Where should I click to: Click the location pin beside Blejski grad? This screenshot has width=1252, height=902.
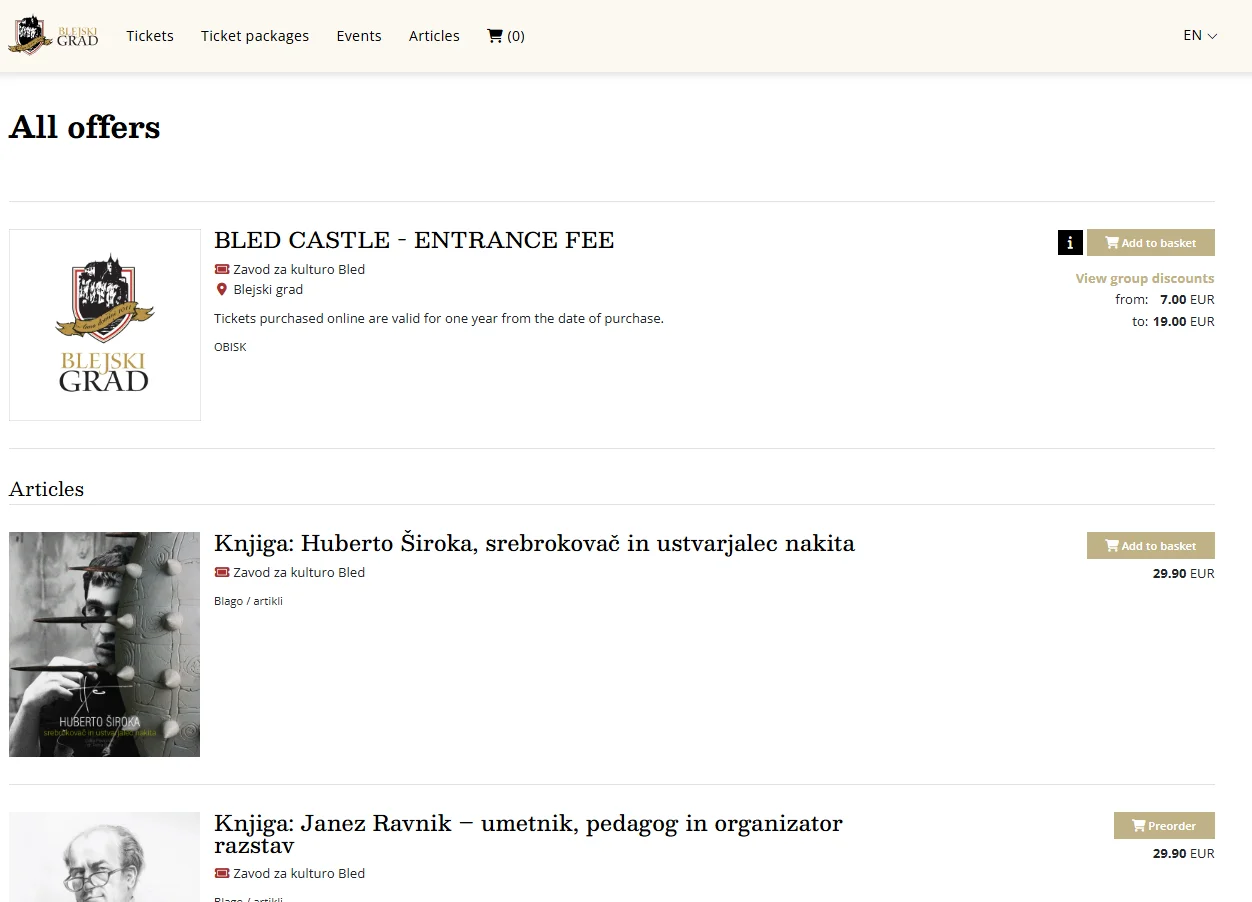tap(221, 289)
